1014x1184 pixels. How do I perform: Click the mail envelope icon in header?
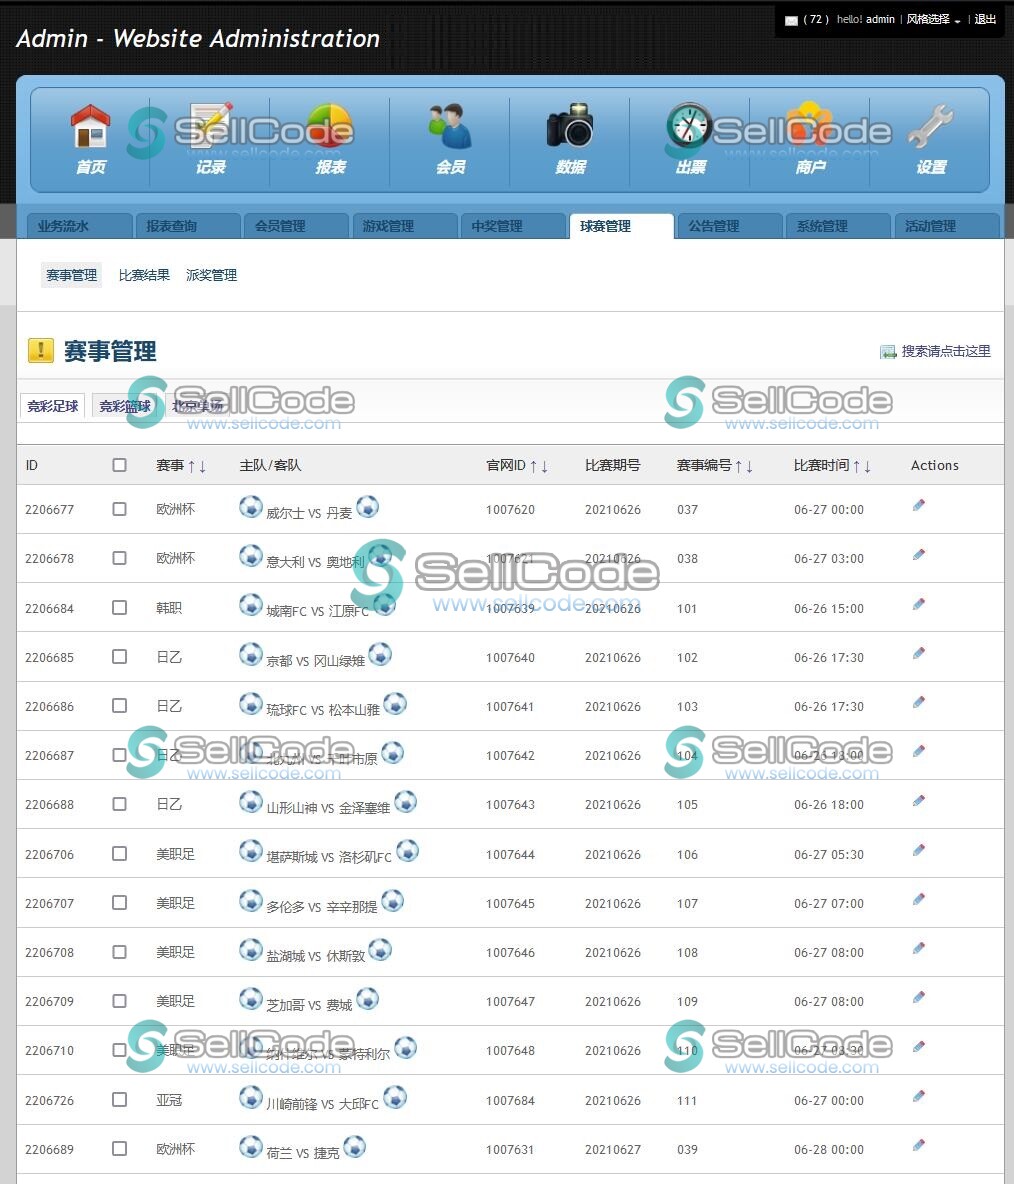(x=791, y=20)
